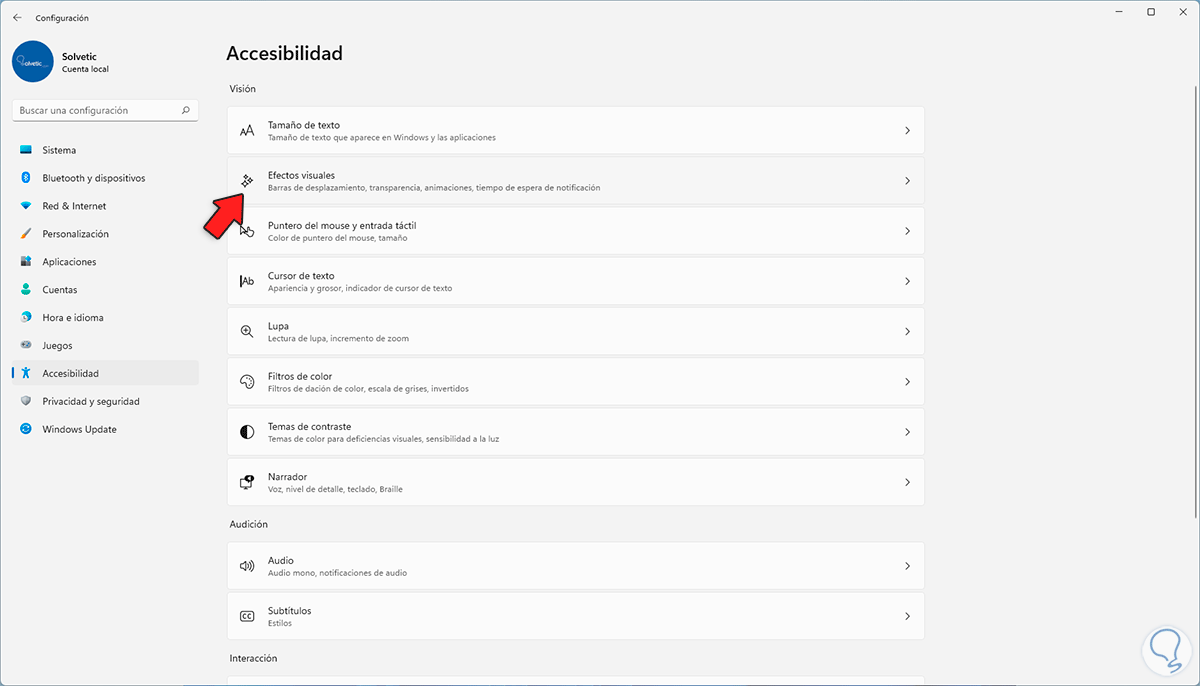This screenshot has width=1200, height=686.
Task: Open Puntero del mouse chevron arrow
Action: coord(907,231)
